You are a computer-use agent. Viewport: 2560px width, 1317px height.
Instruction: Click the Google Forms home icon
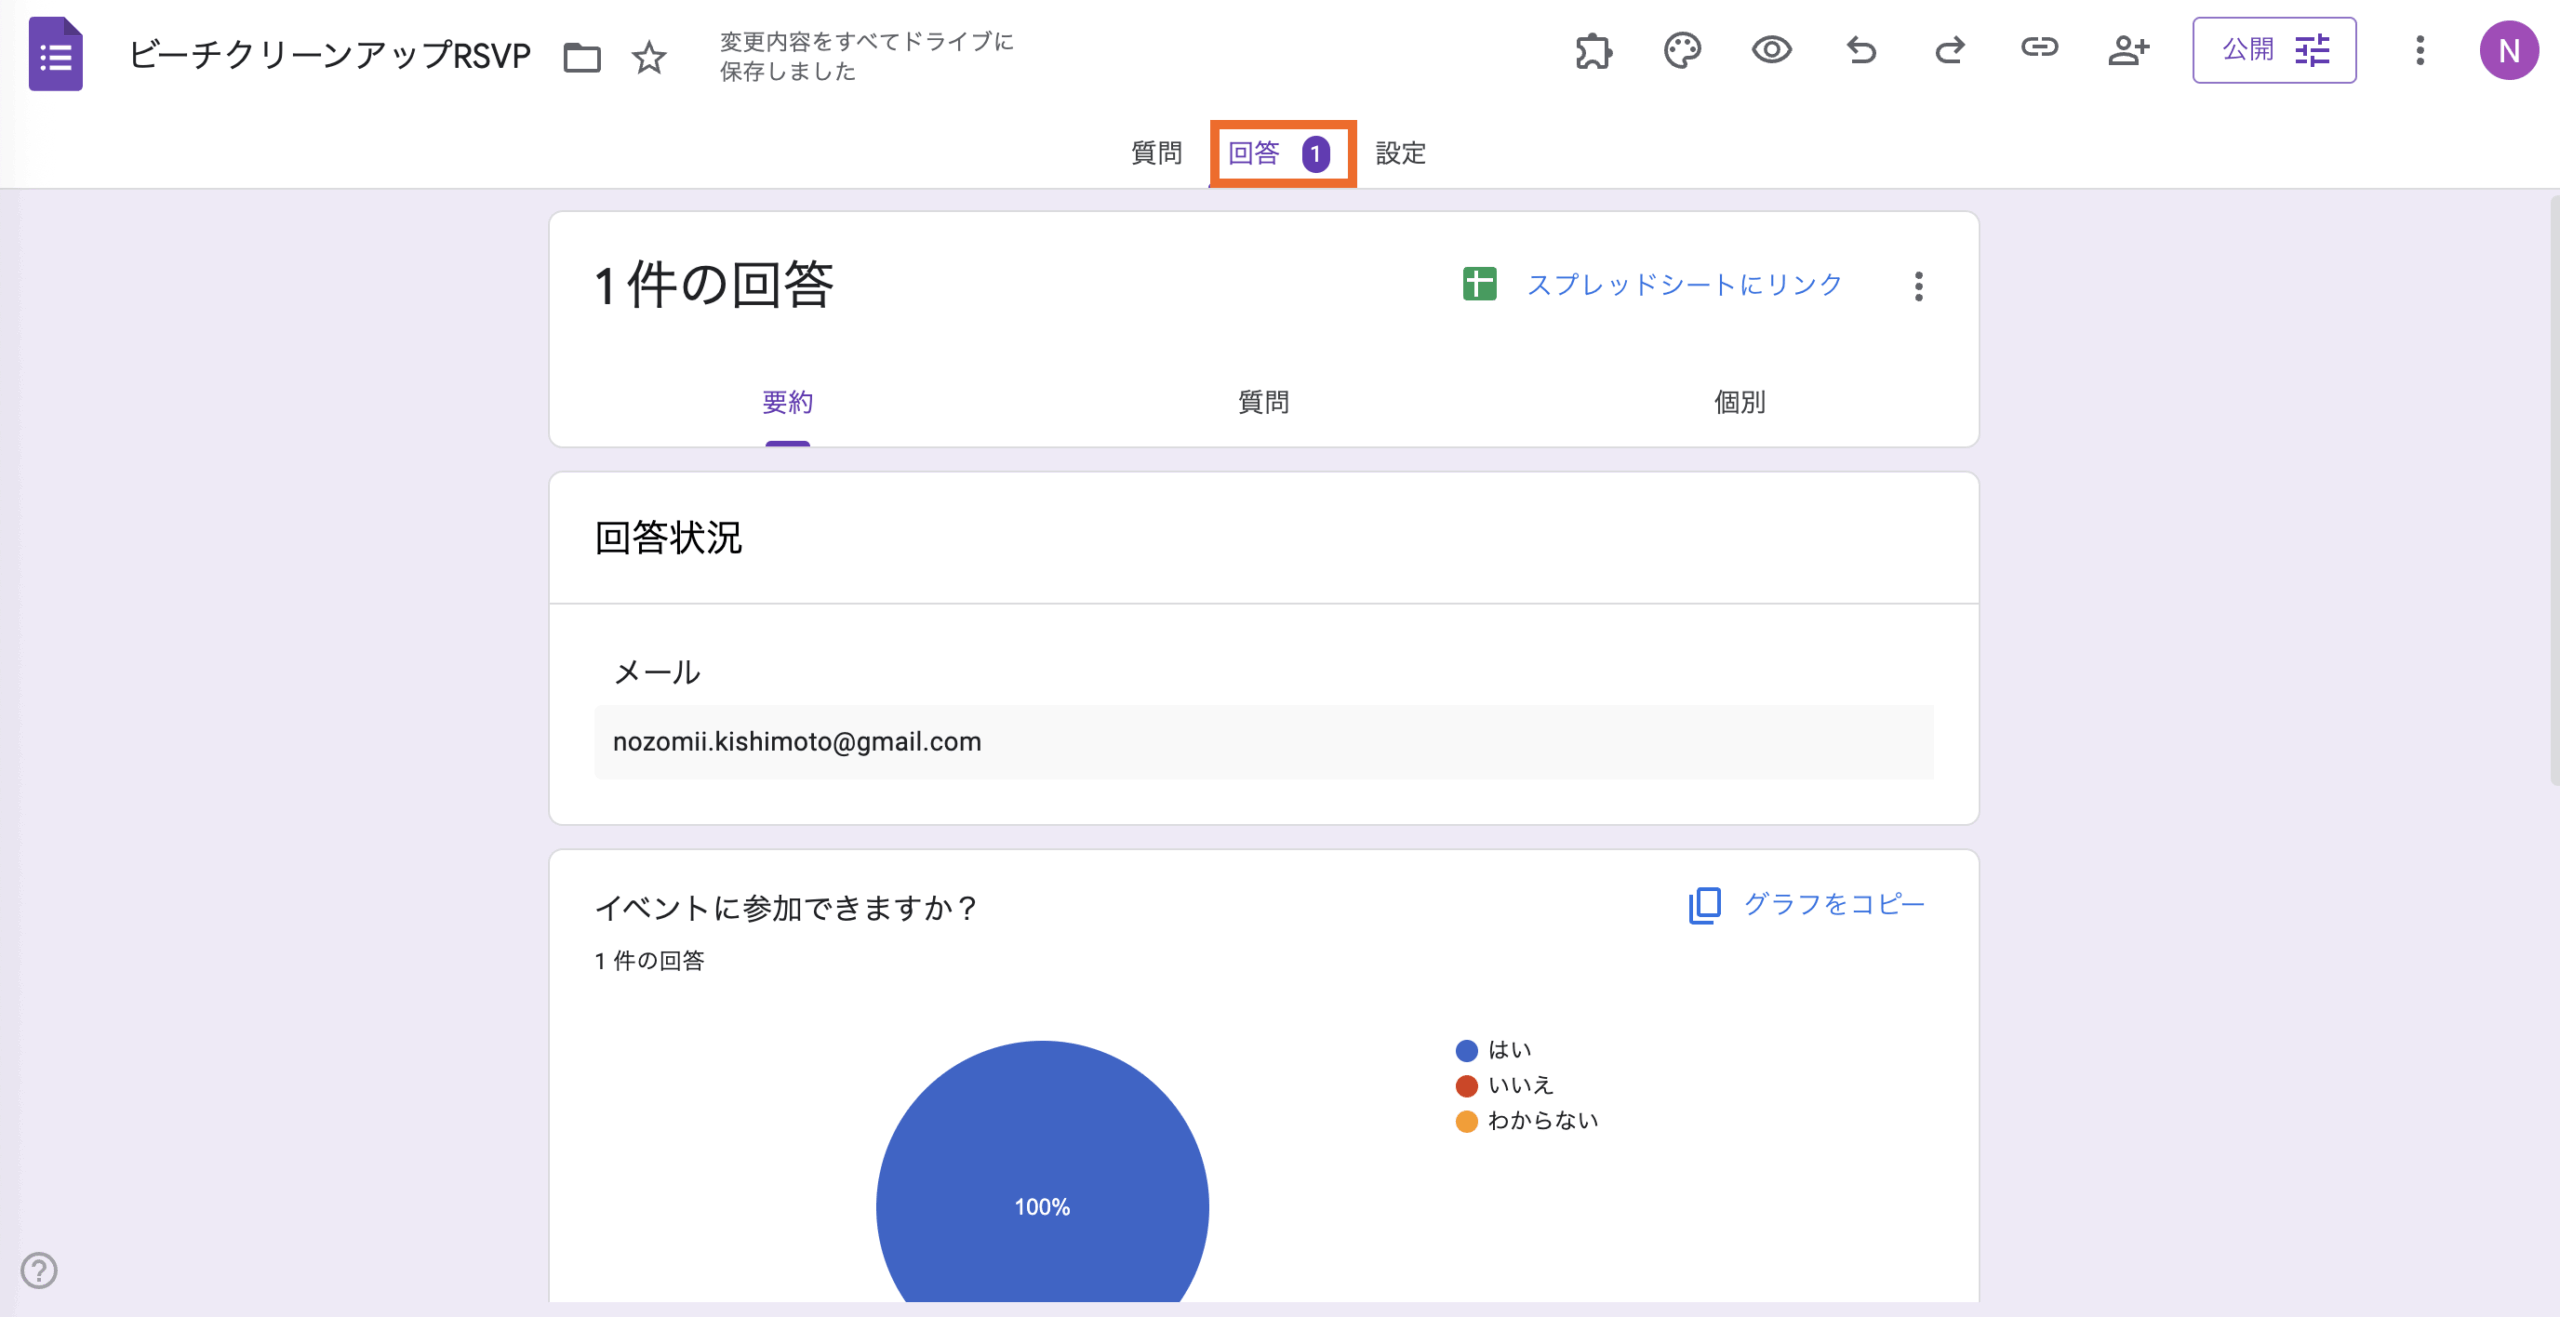(x=55, y=54)
